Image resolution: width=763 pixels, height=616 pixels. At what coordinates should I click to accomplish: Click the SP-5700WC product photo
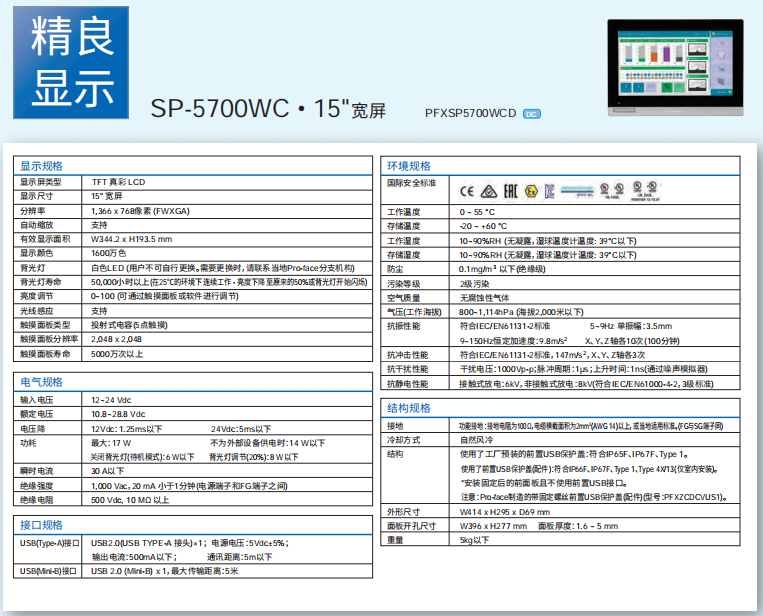(x=675, y=67)
